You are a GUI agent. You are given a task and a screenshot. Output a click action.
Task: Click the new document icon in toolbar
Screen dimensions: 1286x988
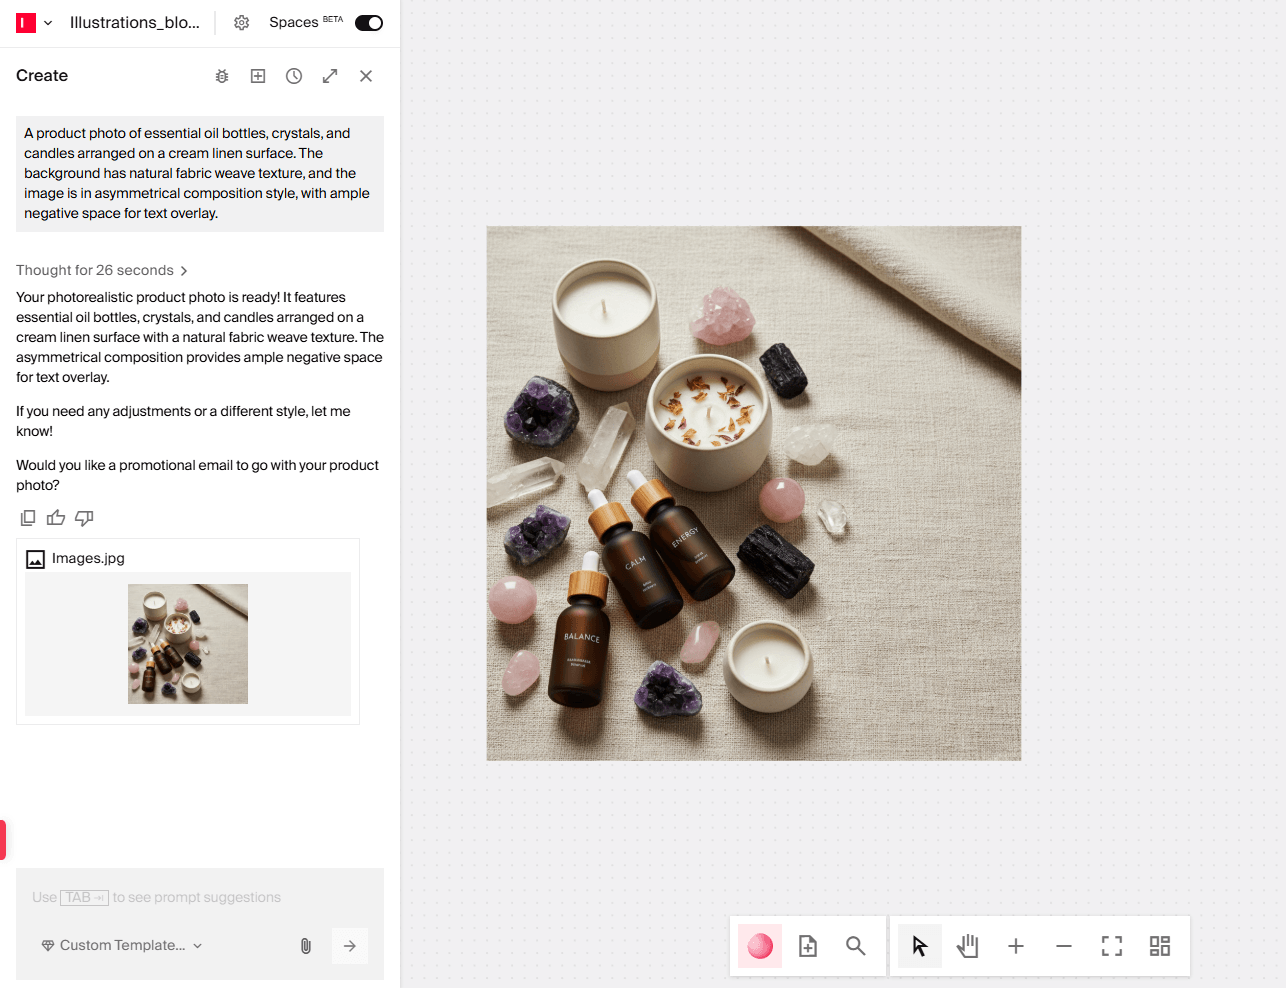(x=807, y=945)
